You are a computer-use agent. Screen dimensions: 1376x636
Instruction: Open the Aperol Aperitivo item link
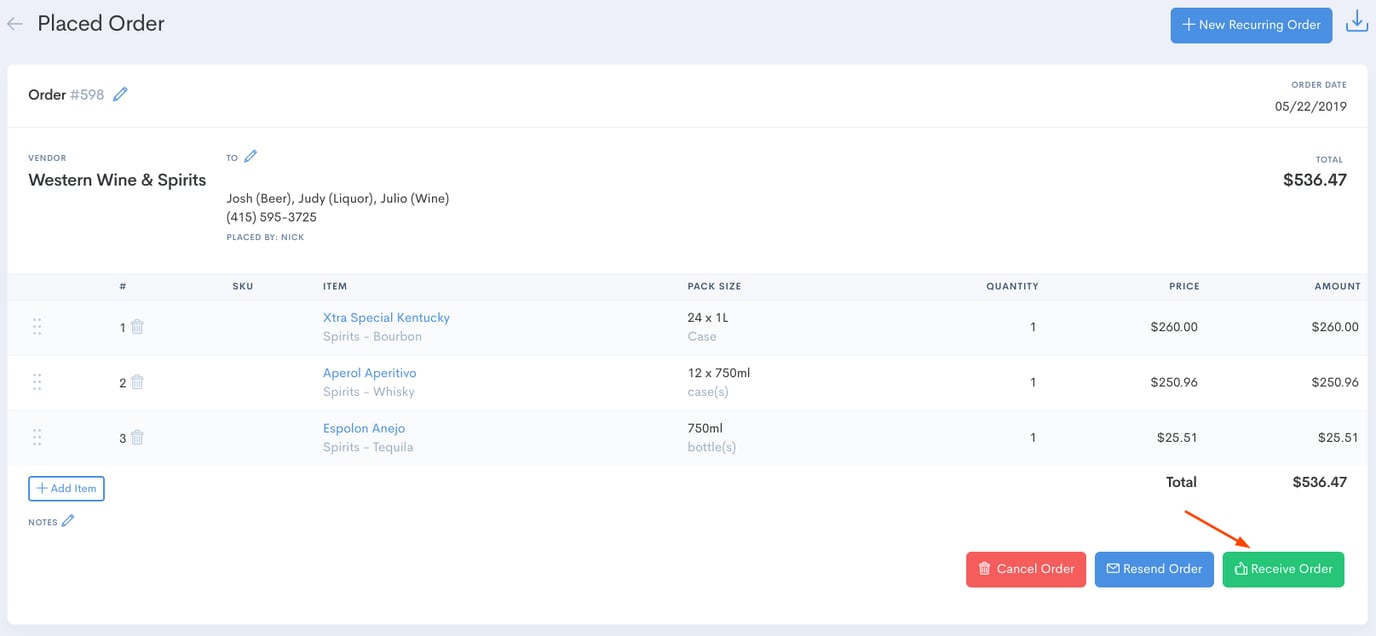point(369,373)
